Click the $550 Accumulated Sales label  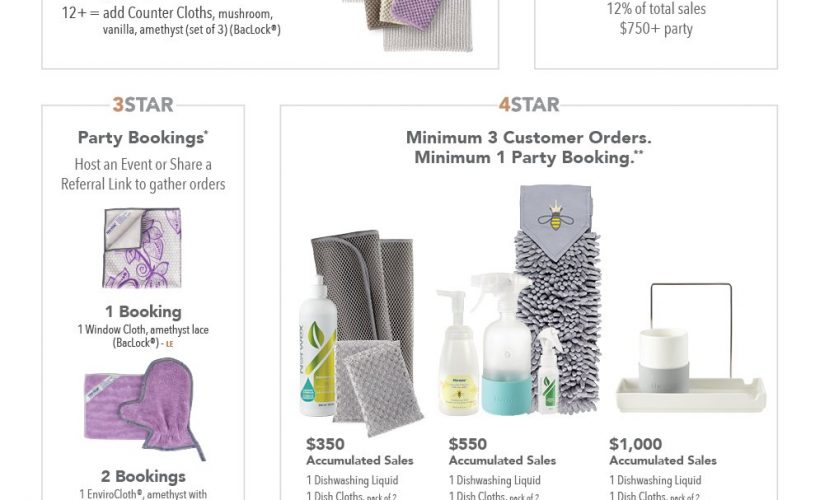click(502, 451)
